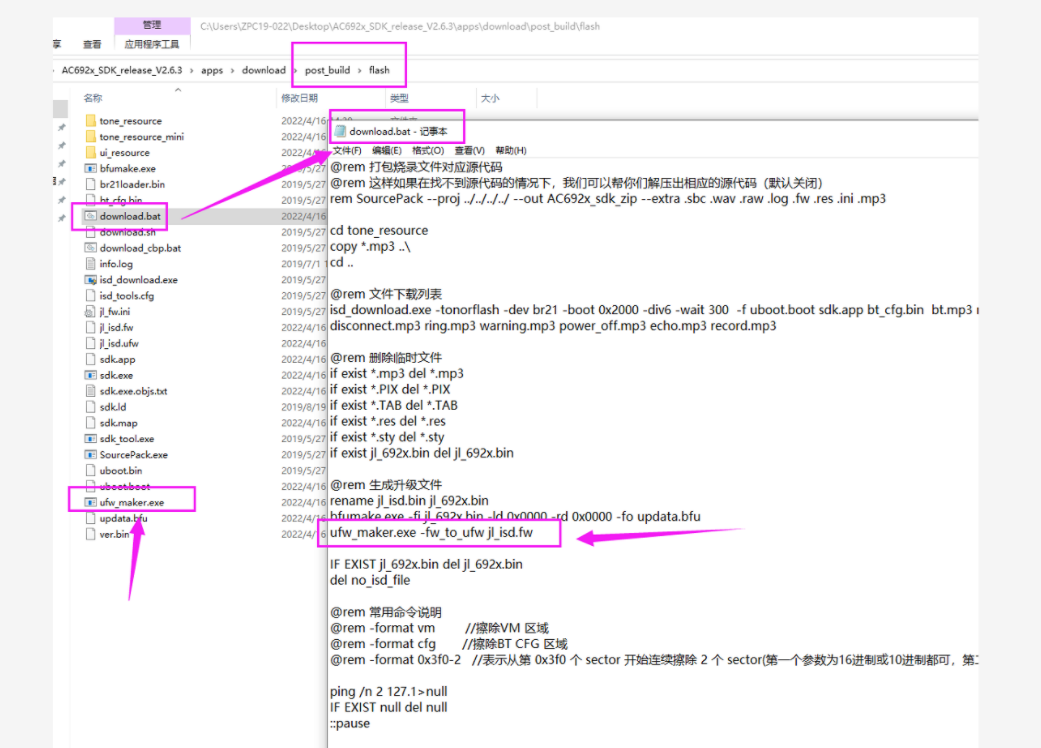Expand the chevron after AC692x_SDK_release_V2.6.3 breadcrumb
This screenshot has height=748, width=1041.
192,70
